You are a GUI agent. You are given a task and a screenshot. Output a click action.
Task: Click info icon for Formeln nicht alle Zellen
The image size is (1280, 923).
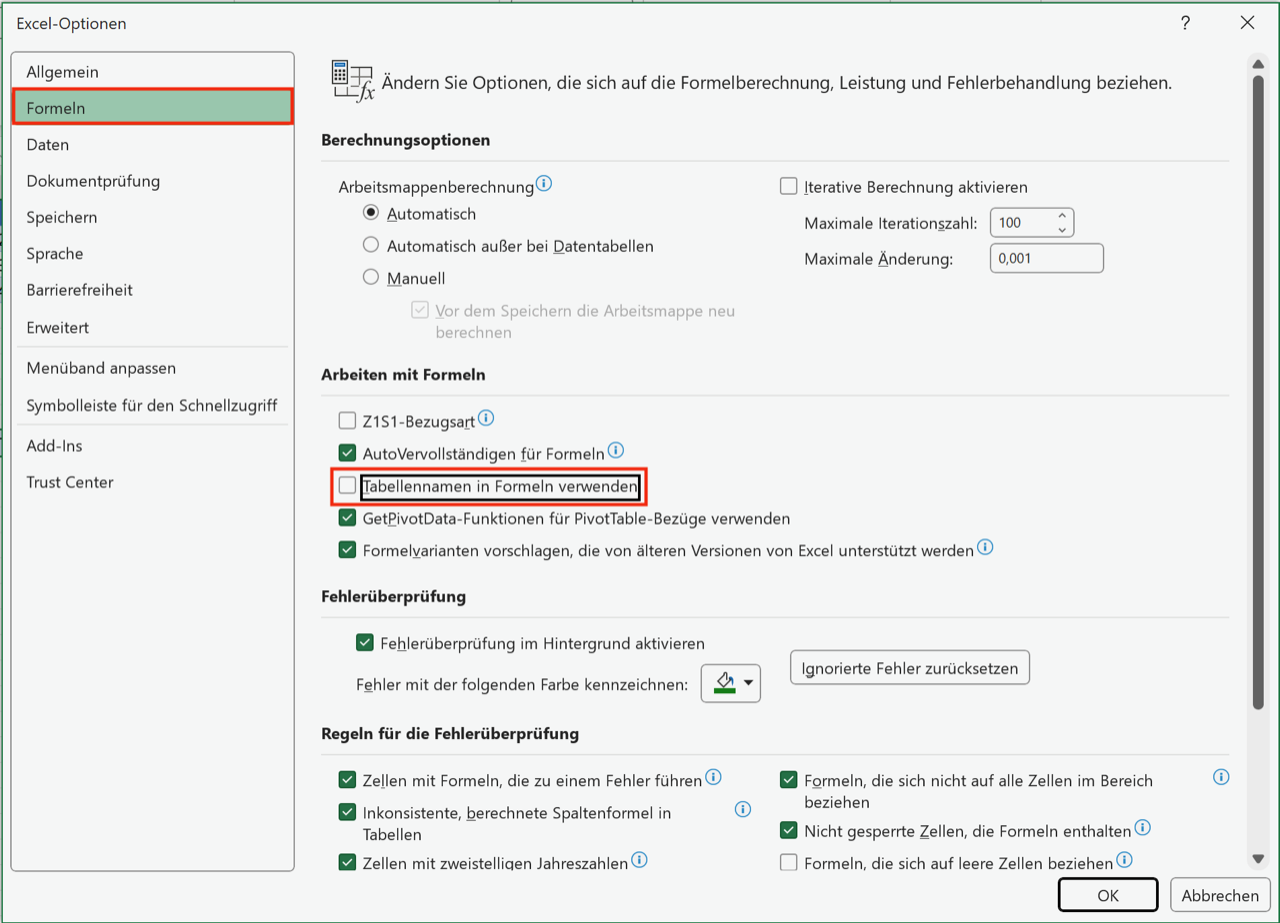[1221, 777]
